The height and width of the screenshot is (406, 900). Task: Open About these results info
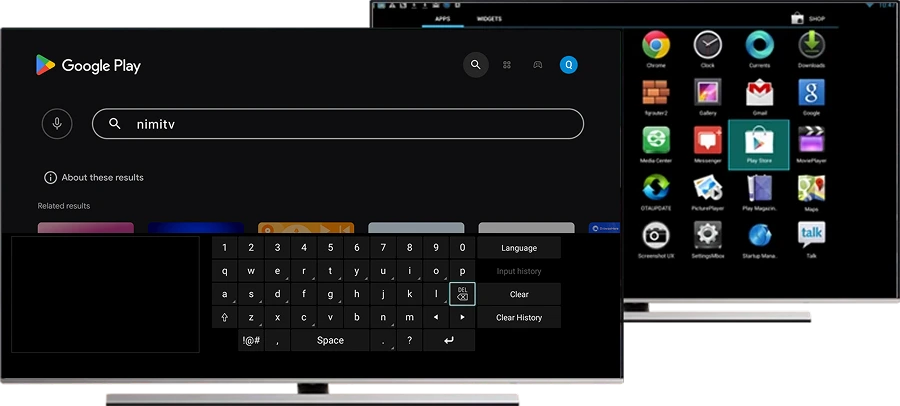coord(93,178)
